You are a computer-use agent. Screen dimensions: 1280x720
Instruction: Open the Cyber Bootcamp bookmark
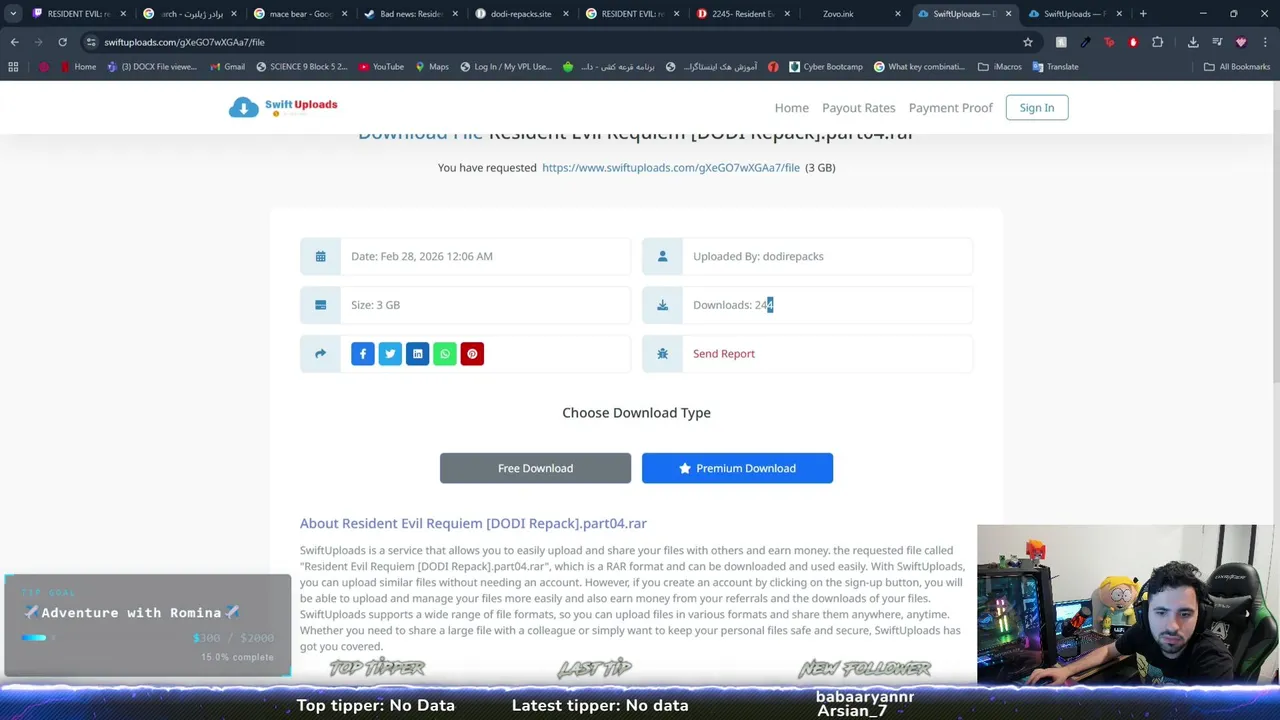click(x=825, y=67)
